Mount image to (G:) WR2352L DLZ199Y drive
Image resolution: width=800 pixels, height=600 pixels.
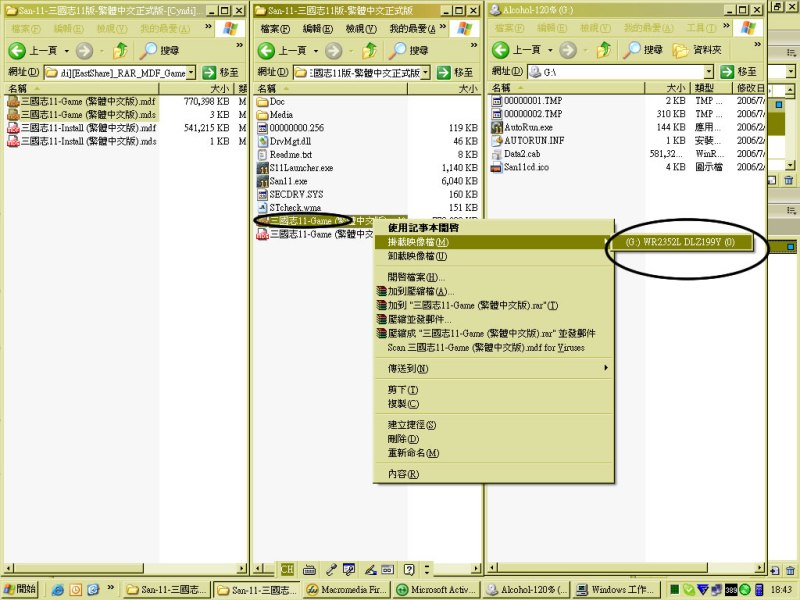680,242
